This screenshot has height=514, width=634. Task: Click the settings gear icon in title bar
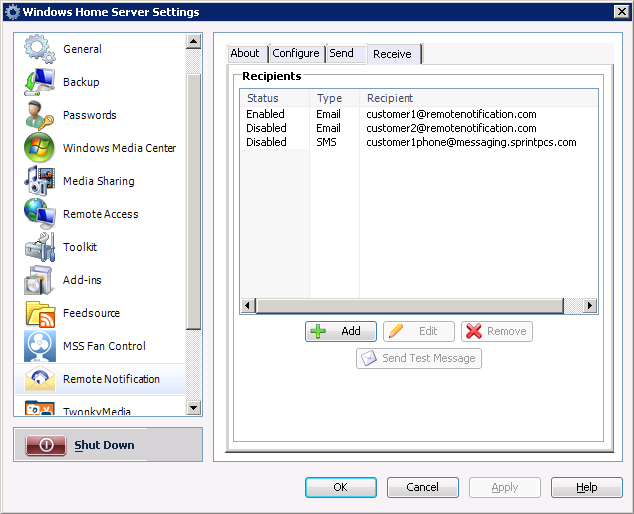(x=12, y=12)
